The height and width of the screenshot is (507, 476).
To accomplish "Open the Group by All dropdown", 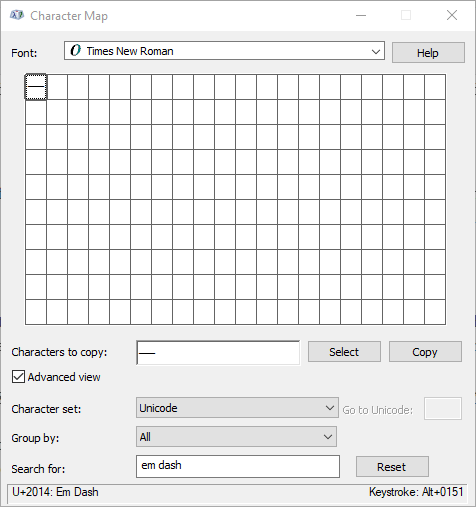I will (x=236, y=436).
